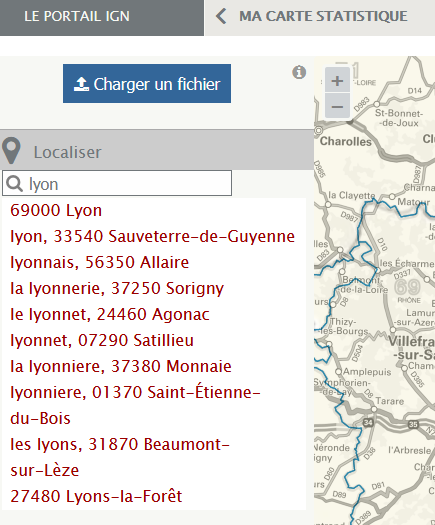
Task: Click the magnifier icon in search field
Action: [14, 184]
